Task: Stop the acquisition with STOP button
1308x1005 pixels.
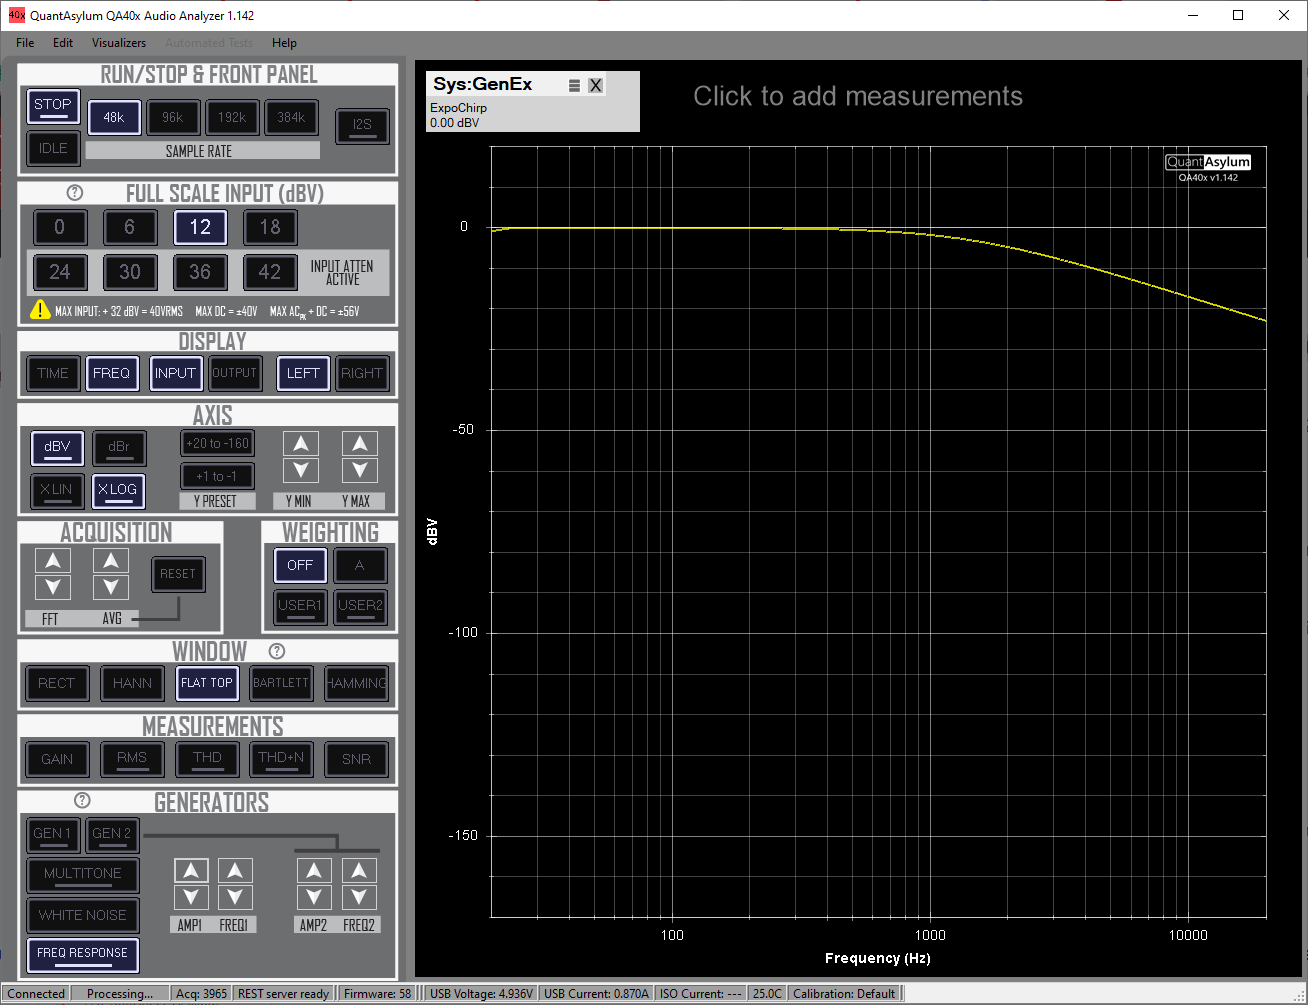Action: pos(53,107)
